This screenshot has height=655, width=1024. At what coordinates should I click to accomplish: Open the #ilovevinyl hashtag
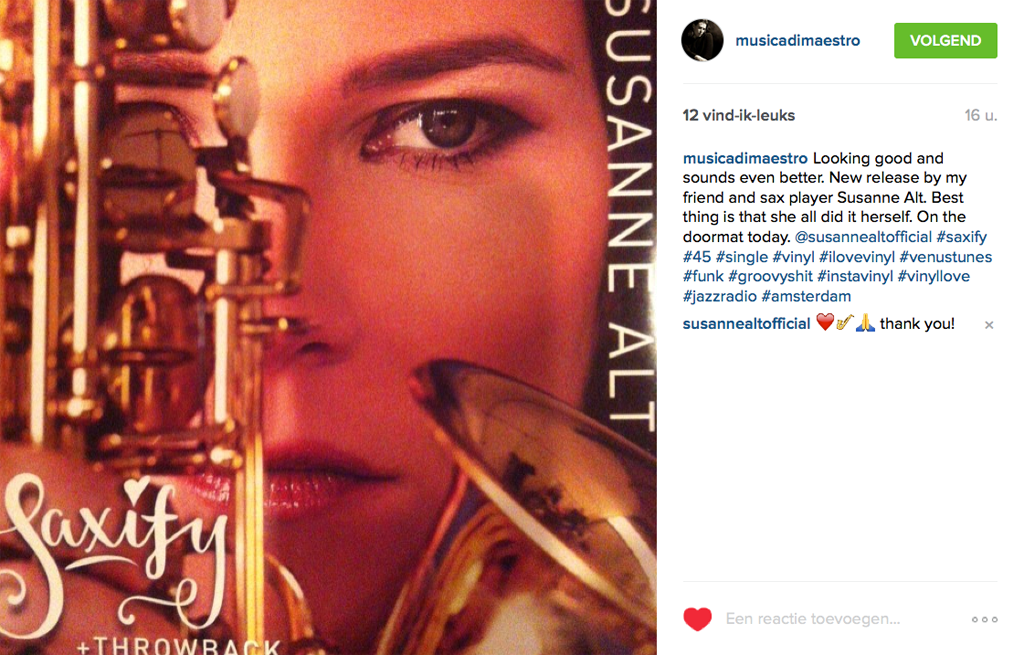tap(857, 257)
